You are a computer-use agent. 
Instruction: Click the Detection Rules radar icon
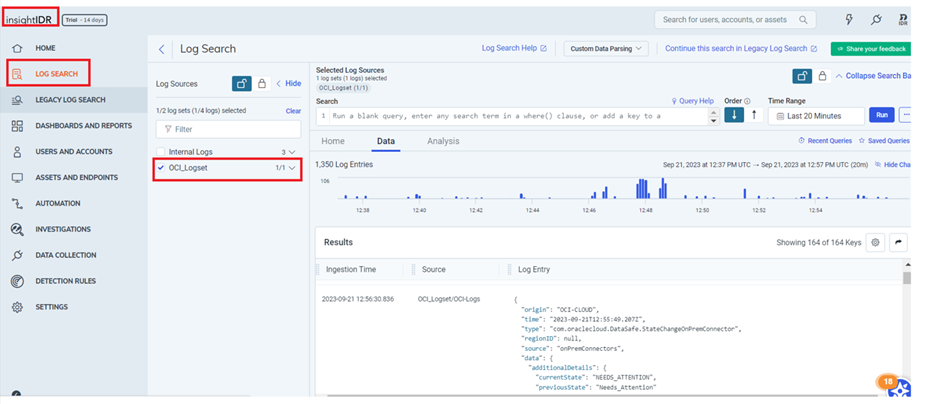pyautogui.click(x=17, y=281)
